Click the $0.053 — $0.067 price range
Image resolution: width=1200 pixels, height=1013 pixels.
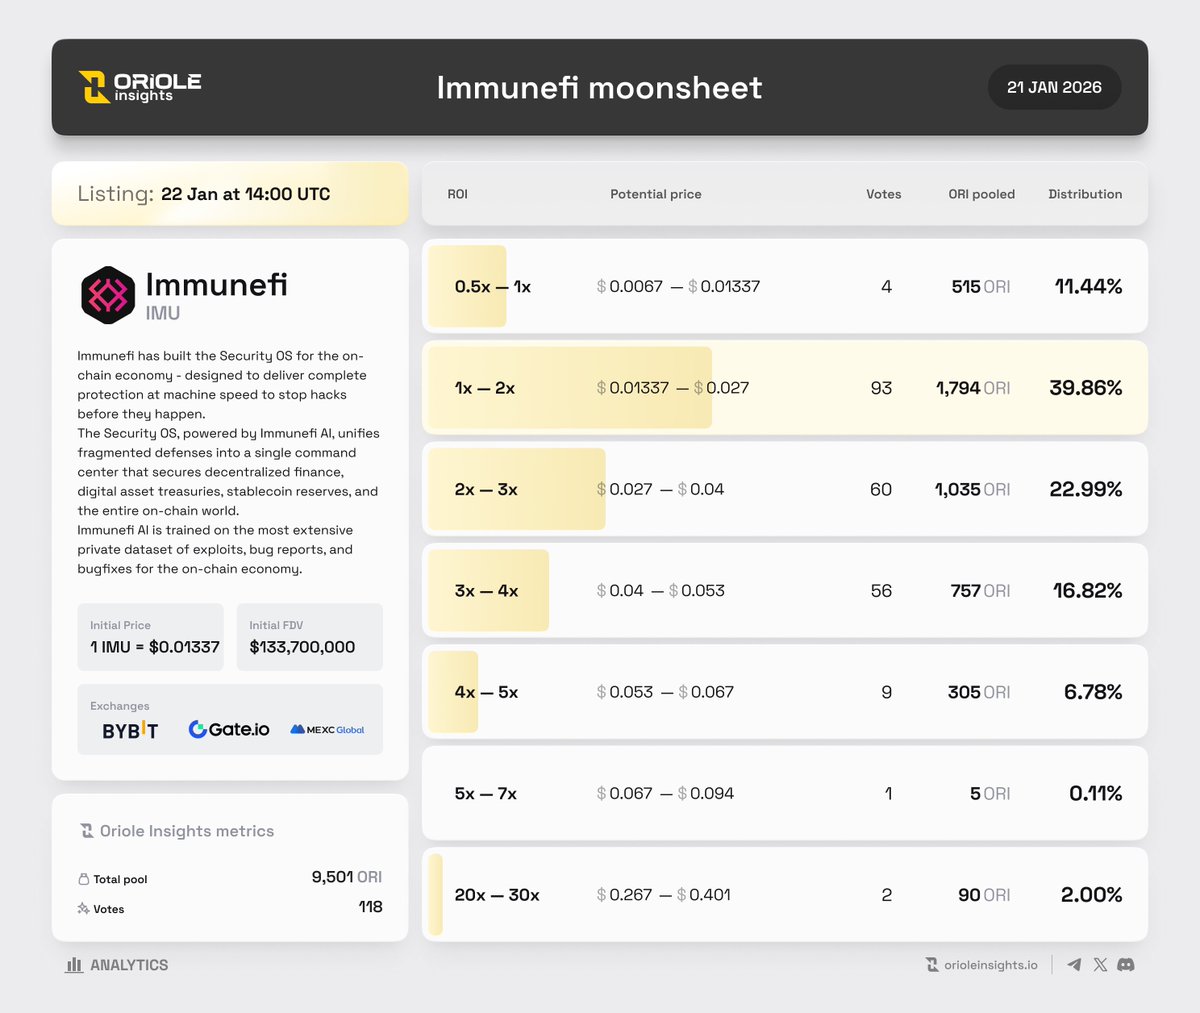click(665, 692)
